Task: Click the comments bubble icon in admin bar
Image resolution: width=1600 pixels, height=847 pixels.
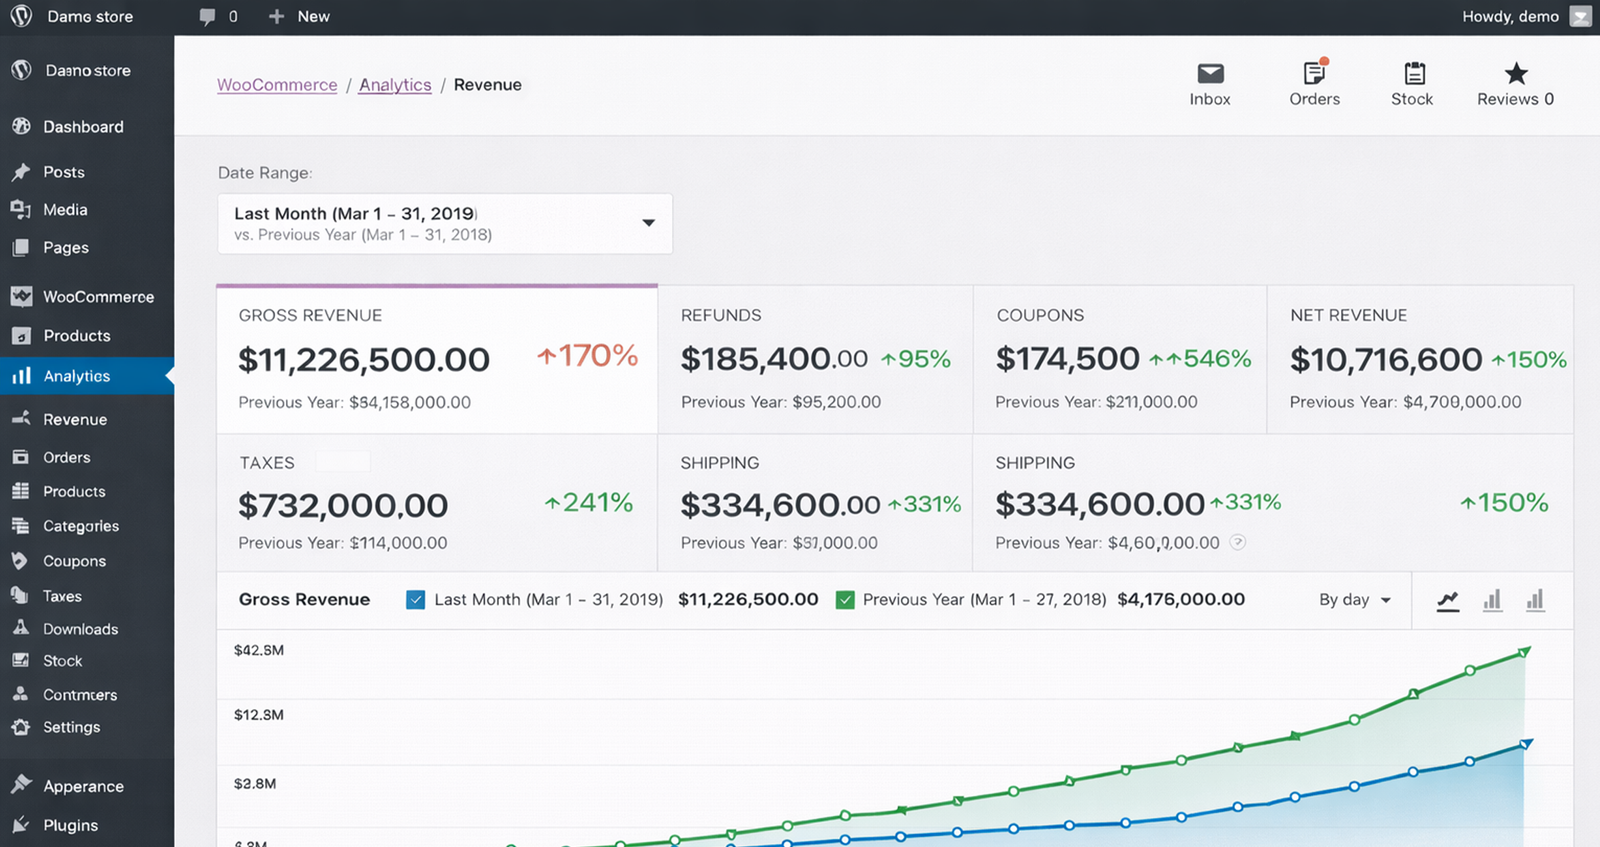Action: (207, 17)
